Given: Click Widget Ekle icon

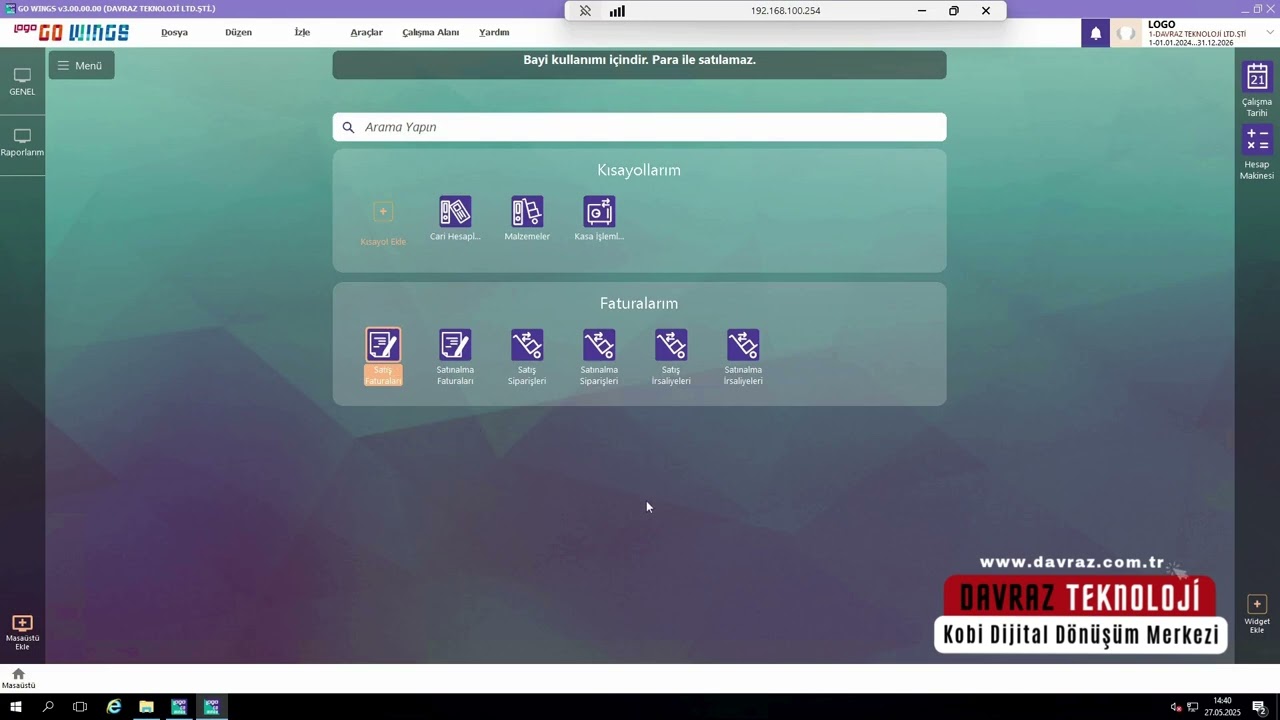Looking at the screenshot, I should click(1257, 604).
